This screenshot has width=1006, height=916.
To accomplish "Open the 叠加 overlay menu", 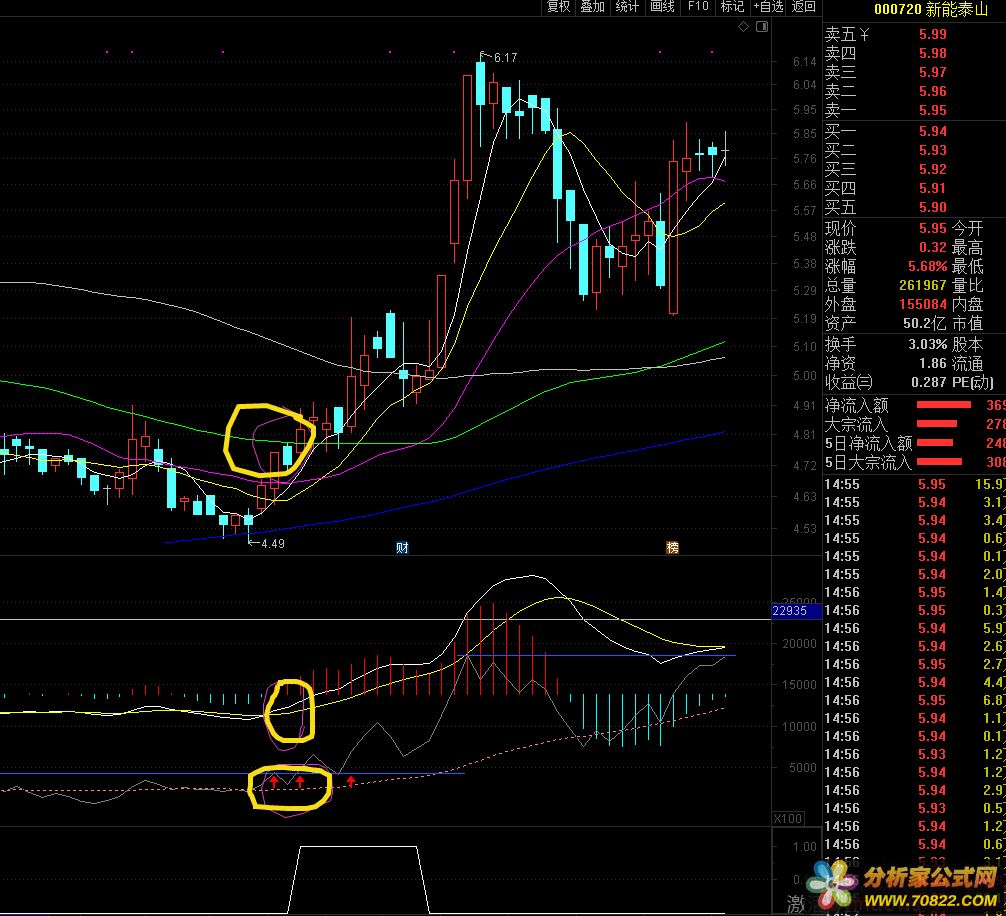I will point(593,7).
